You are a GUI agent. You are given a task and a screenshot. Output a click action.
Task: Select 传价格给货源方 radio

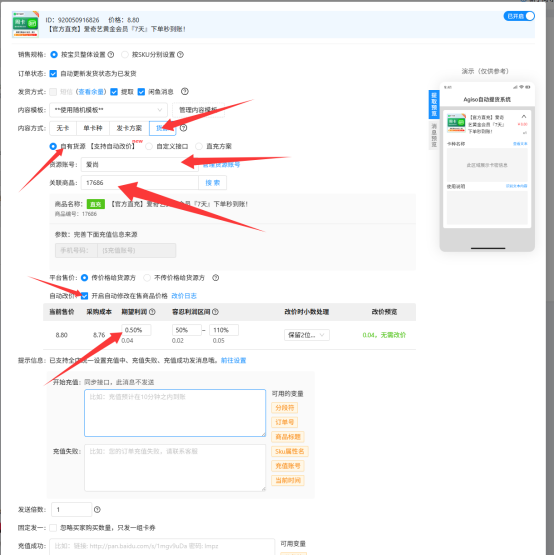point(84,278)
